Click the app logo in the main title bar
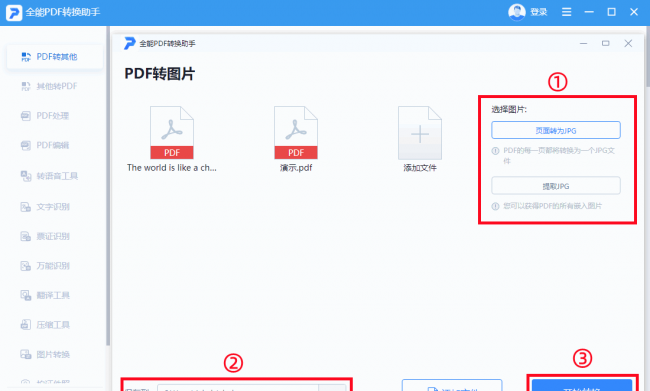 [14, 12]
